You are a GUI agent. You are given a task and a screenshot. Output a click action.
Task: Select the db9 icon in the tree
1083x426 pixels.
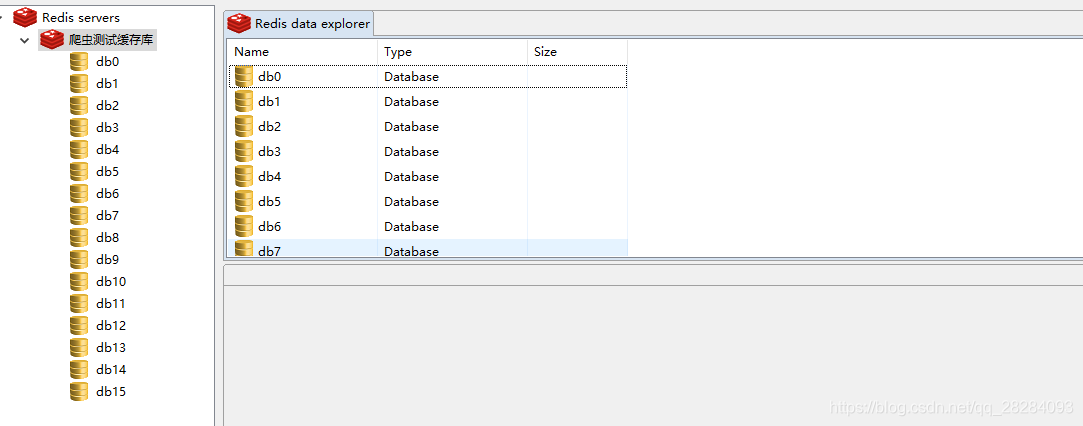pyautogui.click(x=79, y=260)
